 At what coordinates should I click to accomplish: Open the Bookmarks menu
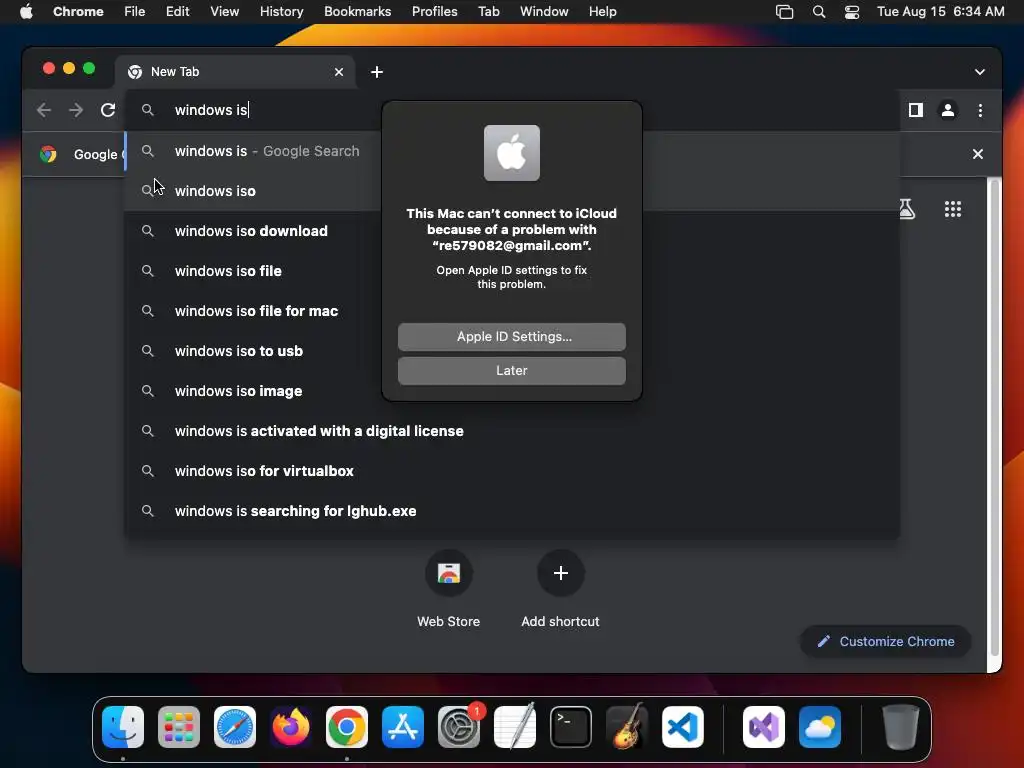point(357,12)
